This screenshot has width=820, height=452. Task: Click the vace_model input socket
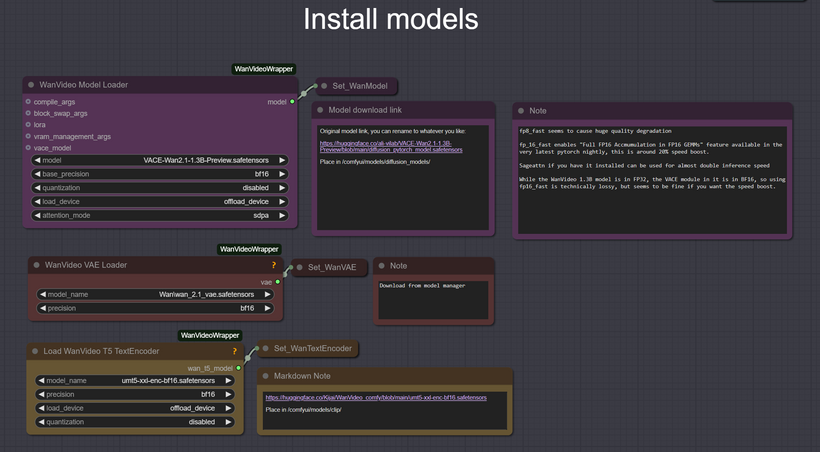coord(28,148)
